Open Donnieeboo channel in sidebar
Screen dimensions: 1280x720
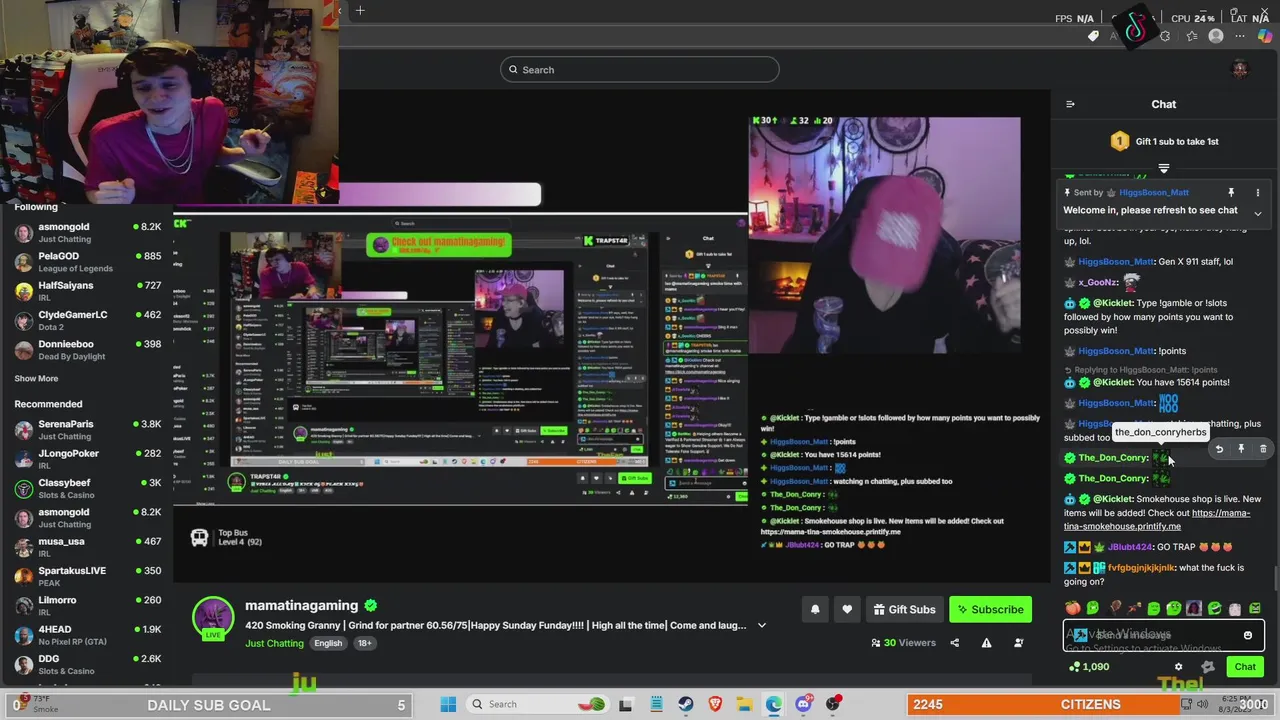coord(86,349)
